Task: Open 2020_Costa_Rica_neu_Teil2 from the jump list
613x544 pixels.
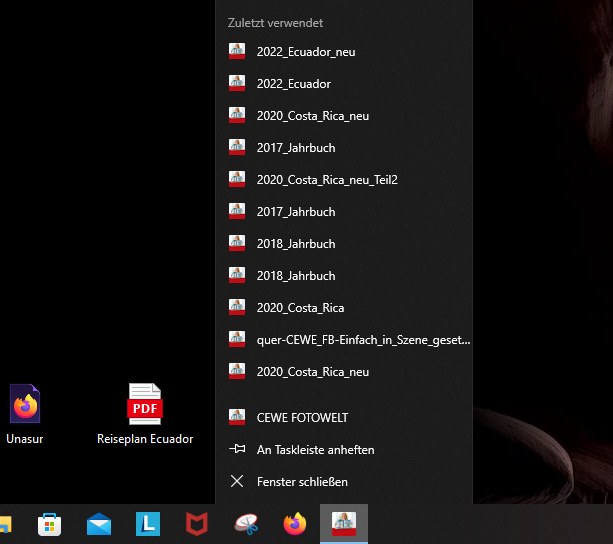Action: [326, 180]
